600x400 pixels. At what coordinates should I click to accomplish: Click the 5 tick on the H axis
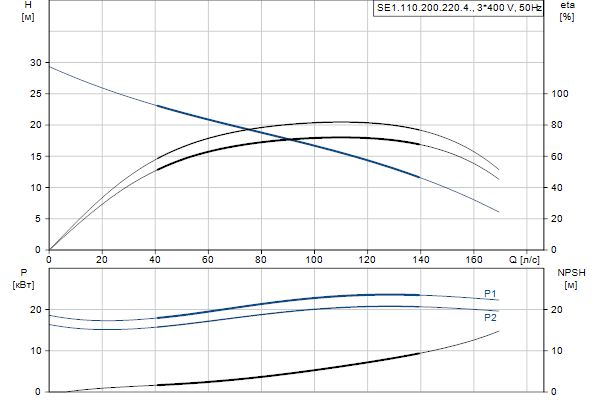click(38, 219)
